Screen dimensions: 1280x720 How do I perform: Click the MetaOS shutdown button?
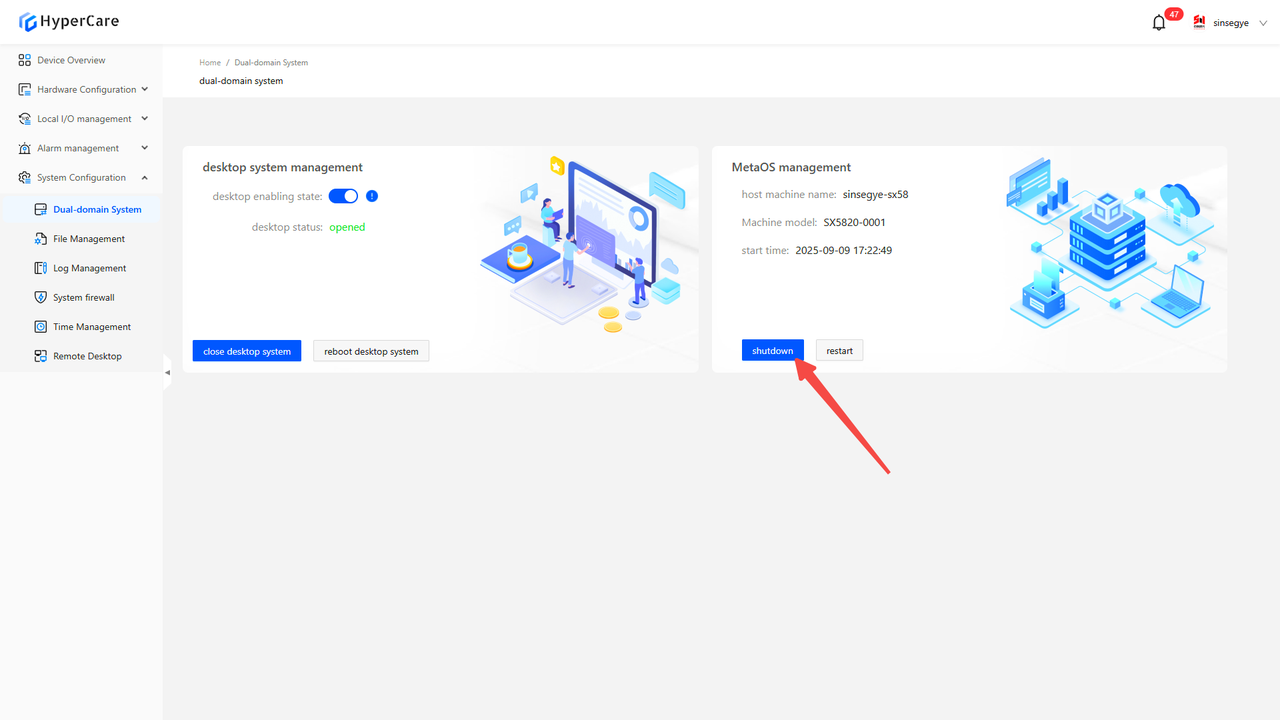(773, 350)
